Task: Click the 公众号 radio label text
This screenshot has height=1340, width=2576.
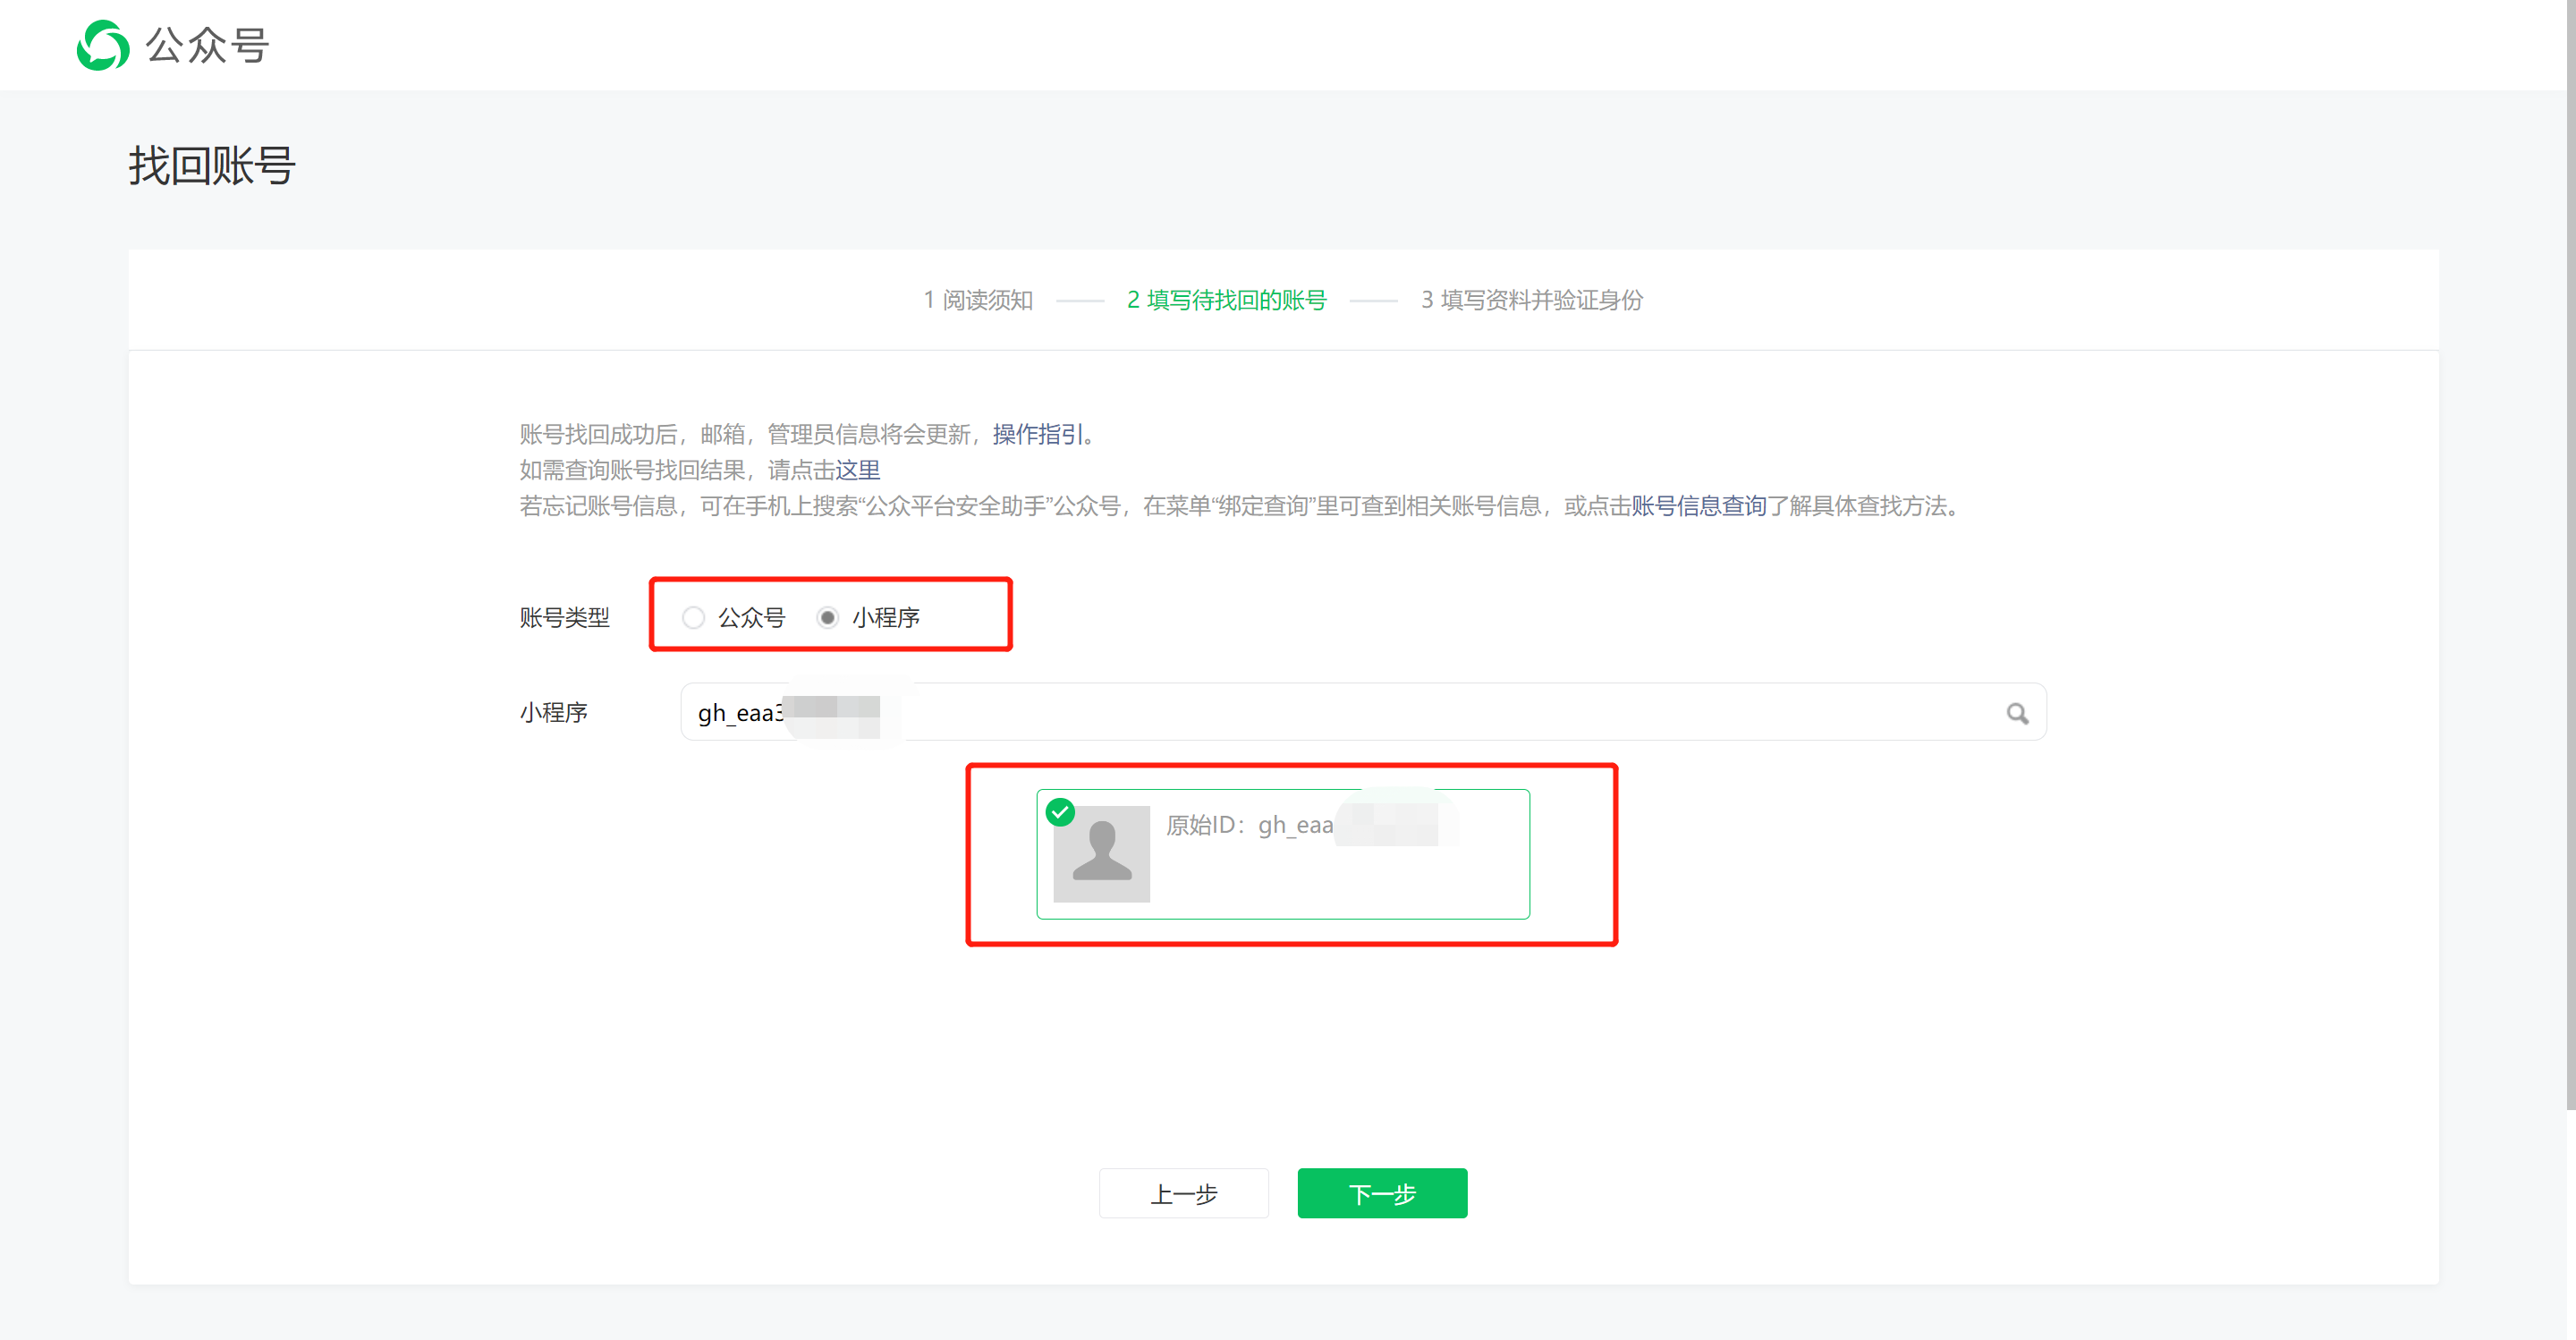Action: (751, 617)
